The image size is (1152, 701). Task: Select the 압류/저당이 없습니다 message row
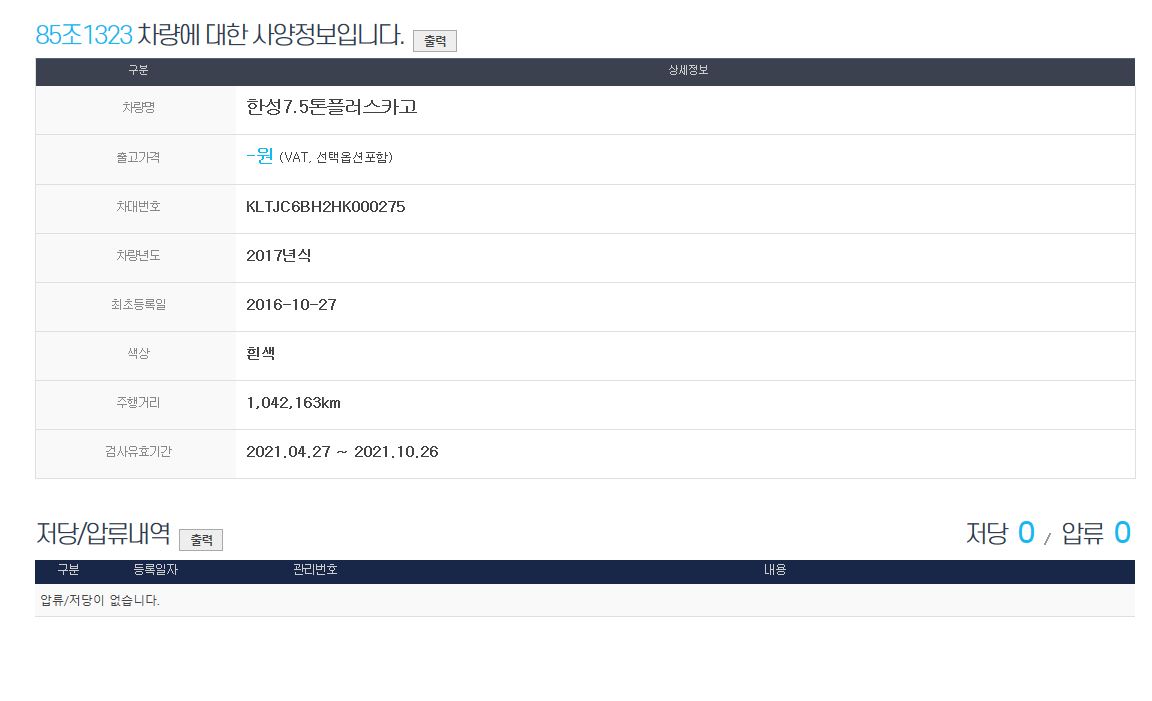pos(100,601)
